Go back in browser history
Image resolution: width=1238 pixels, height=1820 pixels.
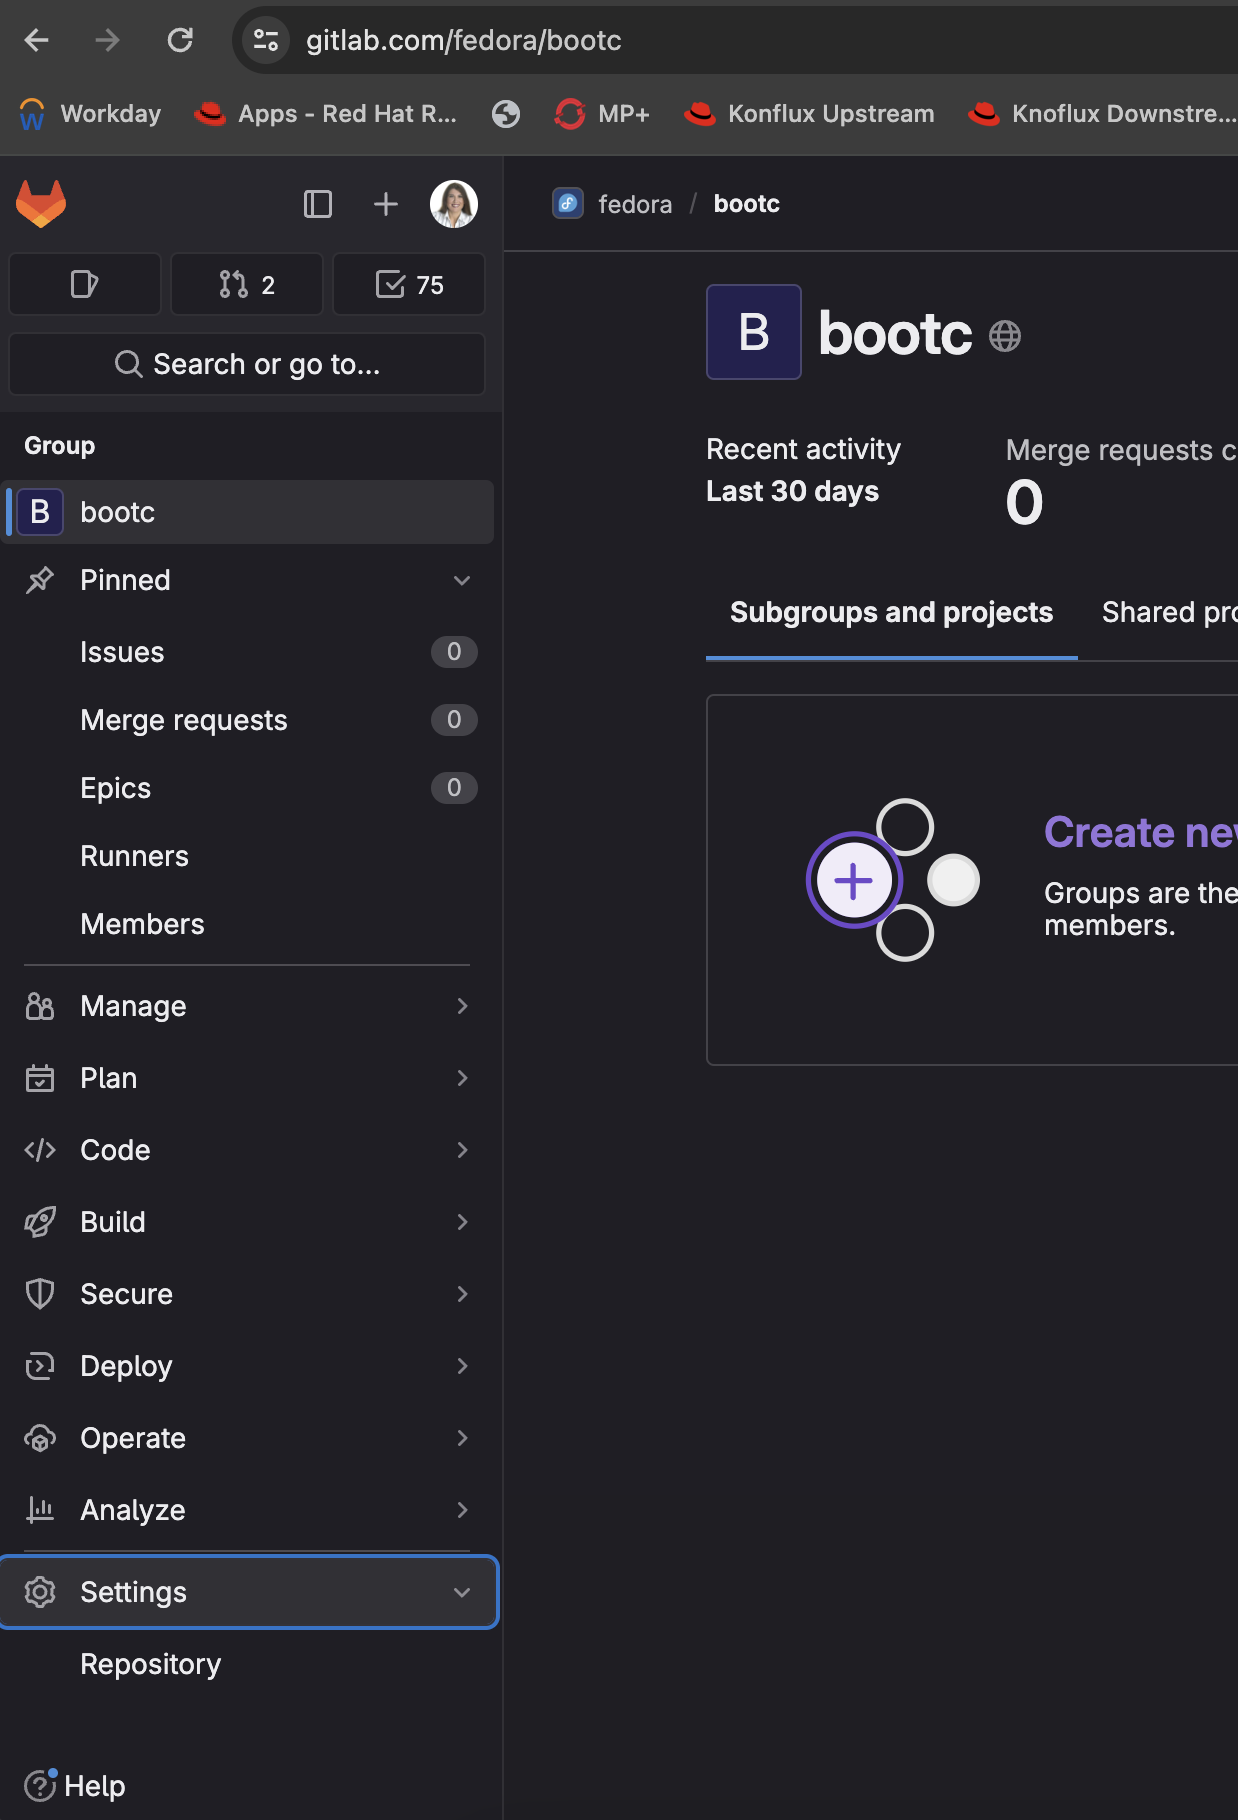coord(37,40)
